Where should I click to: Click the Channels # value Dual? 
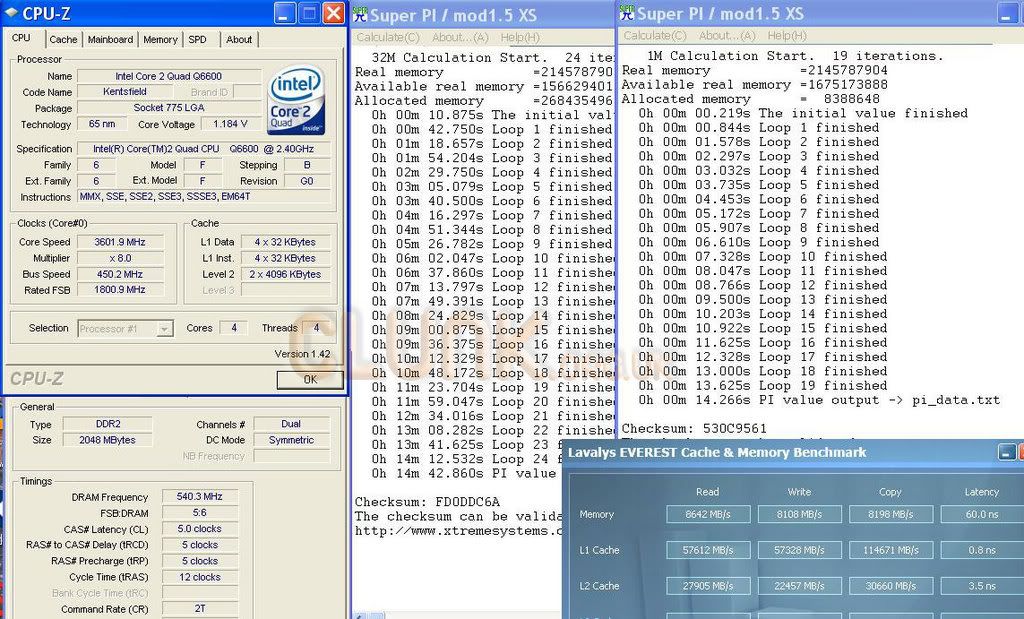(x=291, y=424)
